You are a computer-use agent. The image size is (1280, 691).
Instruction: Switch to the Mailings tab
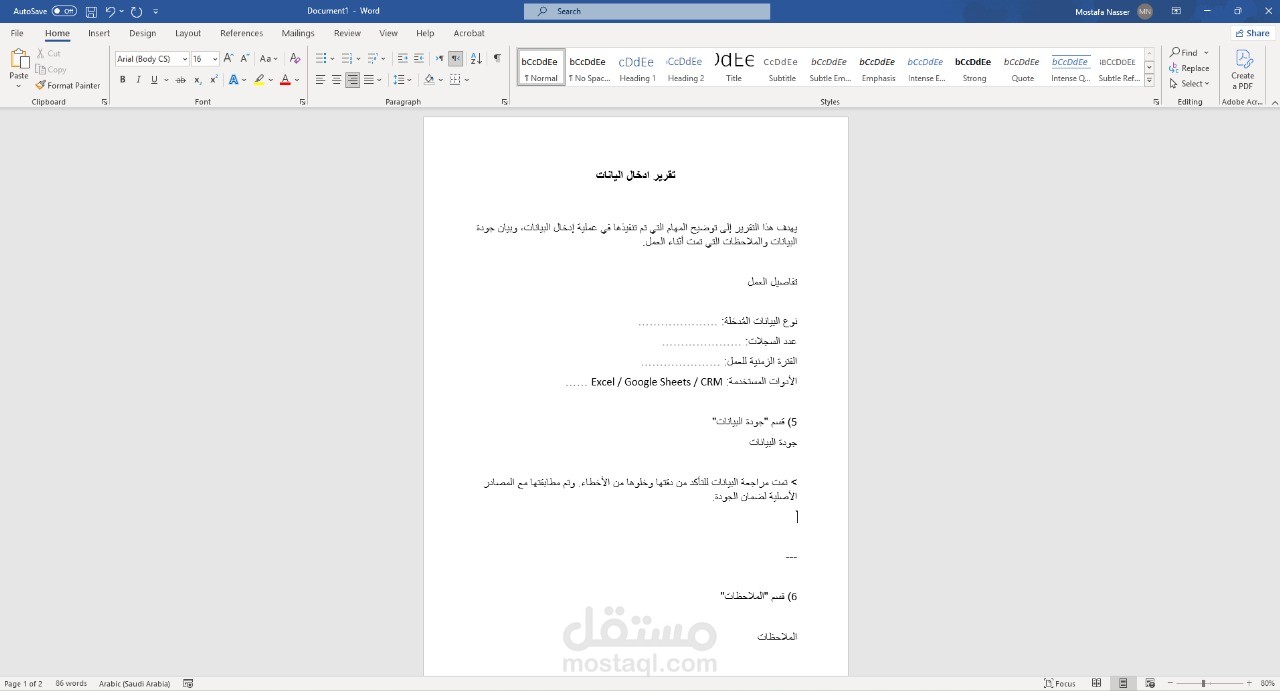[x=298, y=33]
